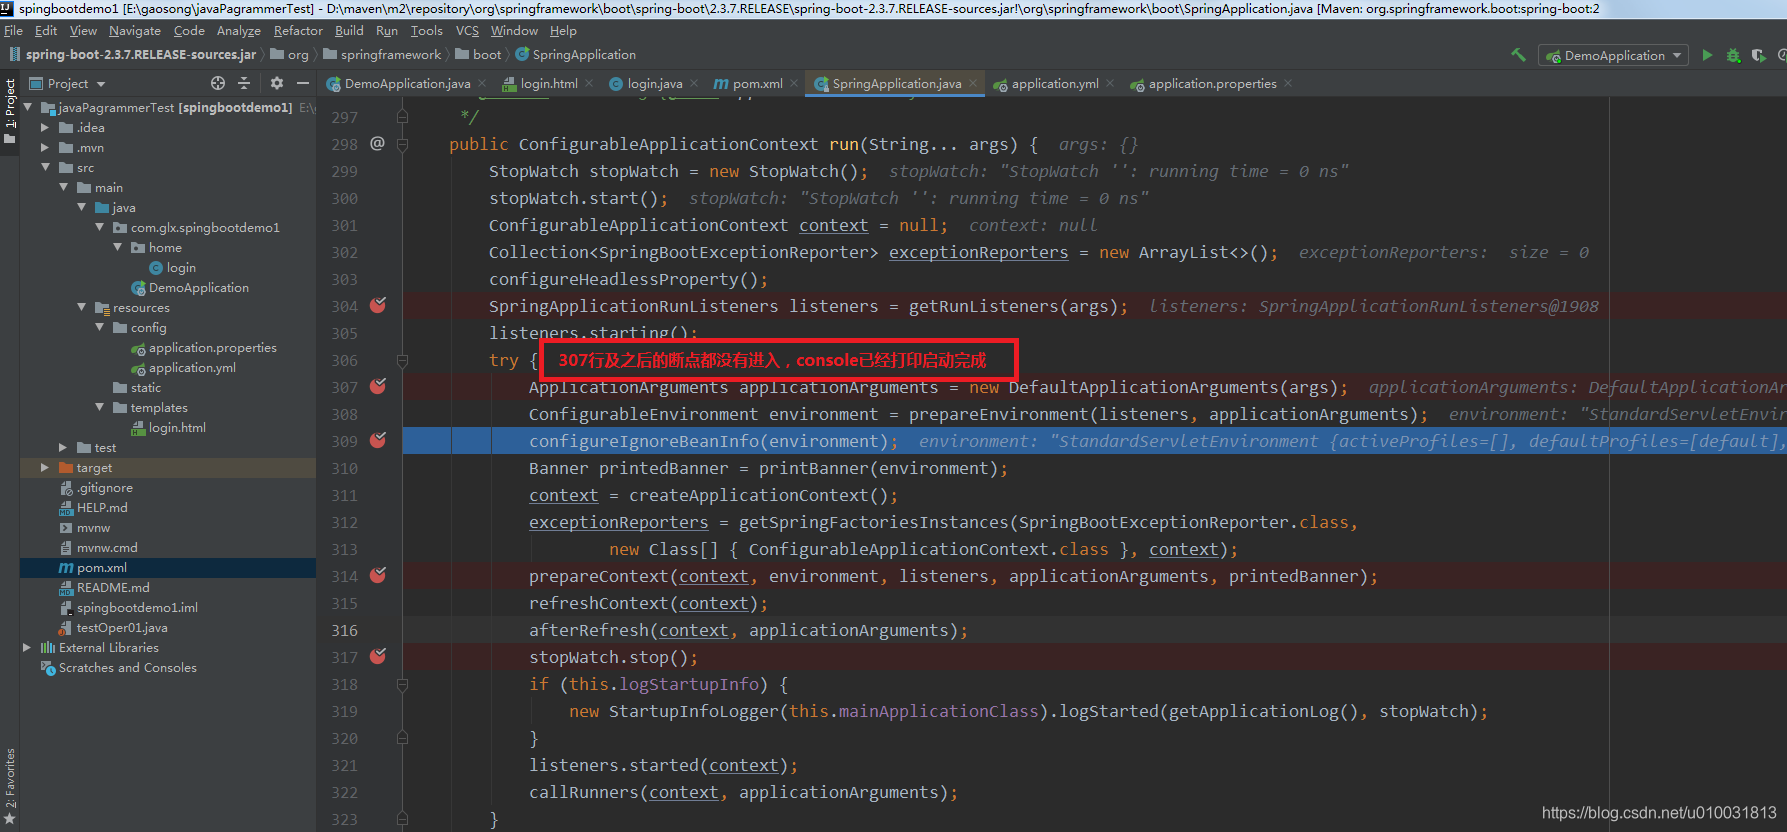Screen dimensions: 1787x832
Task: Toggle the breakpoint on line 314
Action: [x=378, y=575]
